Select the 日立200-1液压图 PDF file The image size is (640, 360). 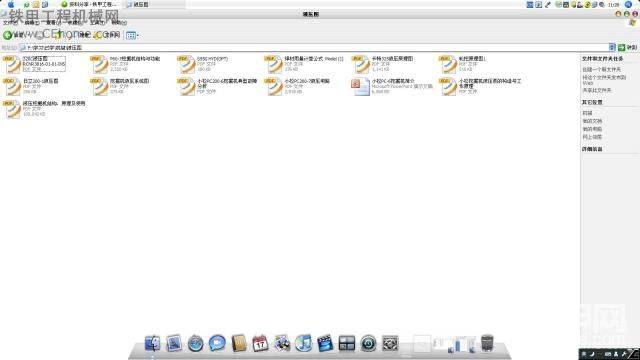[31, 87]
